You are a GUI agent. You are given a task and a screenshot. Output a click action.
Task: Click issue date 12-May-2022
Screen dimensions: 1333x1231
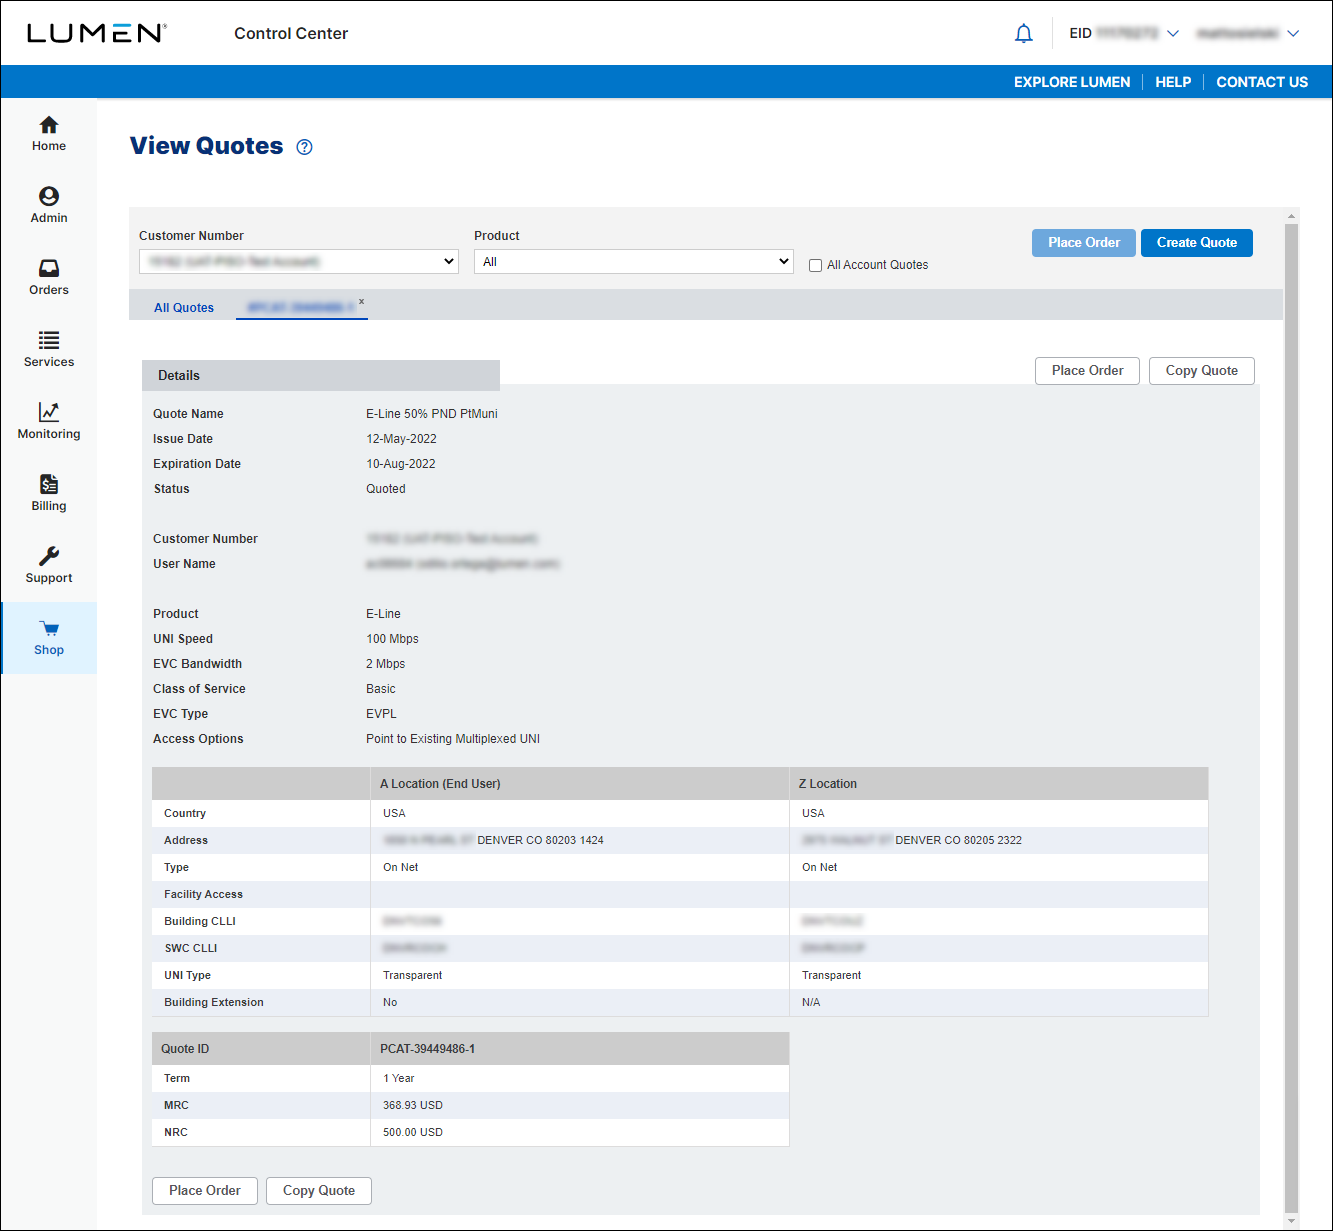coord(401,439)
